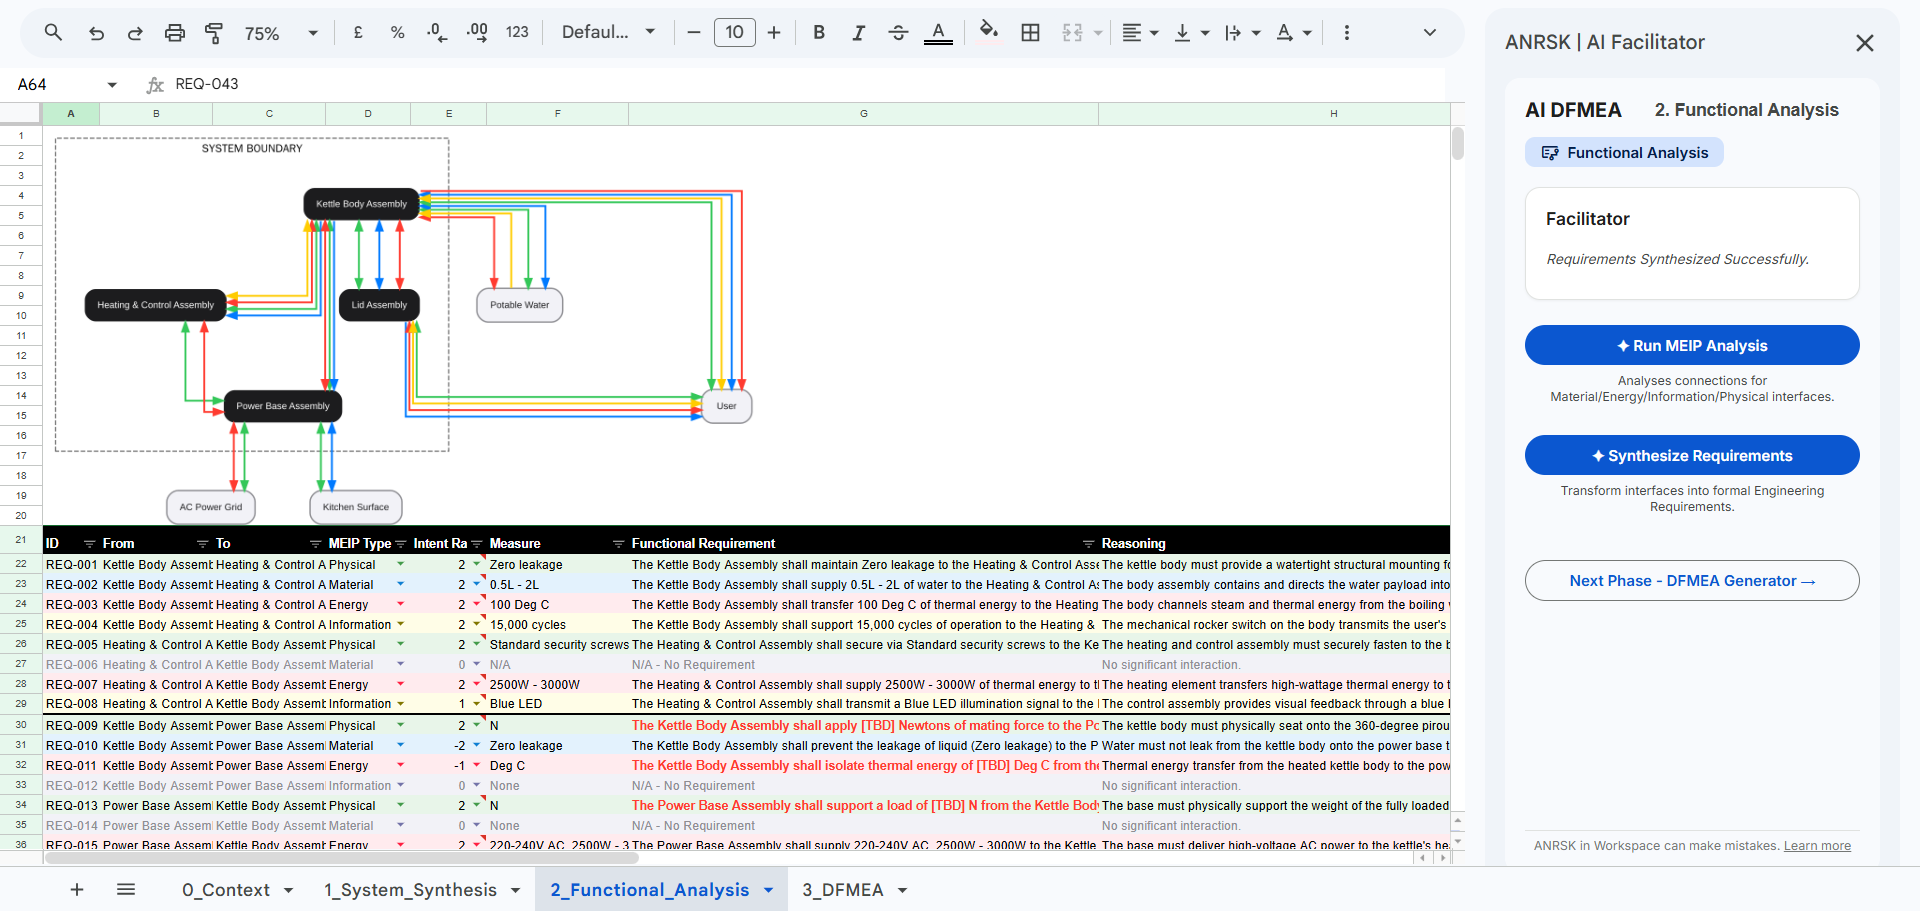Open the functions menu via the fx icon
The width and height of the screenshot is (1920, 911).
(x=154, y=84)
